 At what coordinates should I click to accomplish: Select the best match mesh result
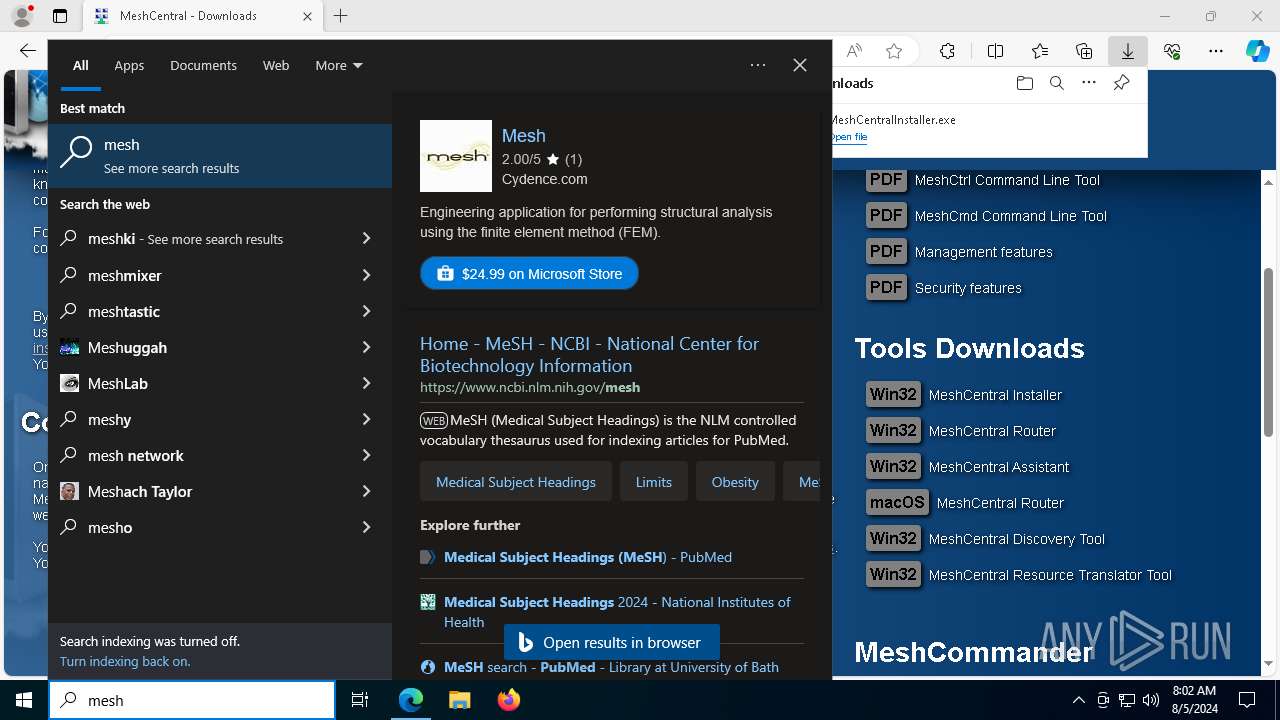[220, 156]
